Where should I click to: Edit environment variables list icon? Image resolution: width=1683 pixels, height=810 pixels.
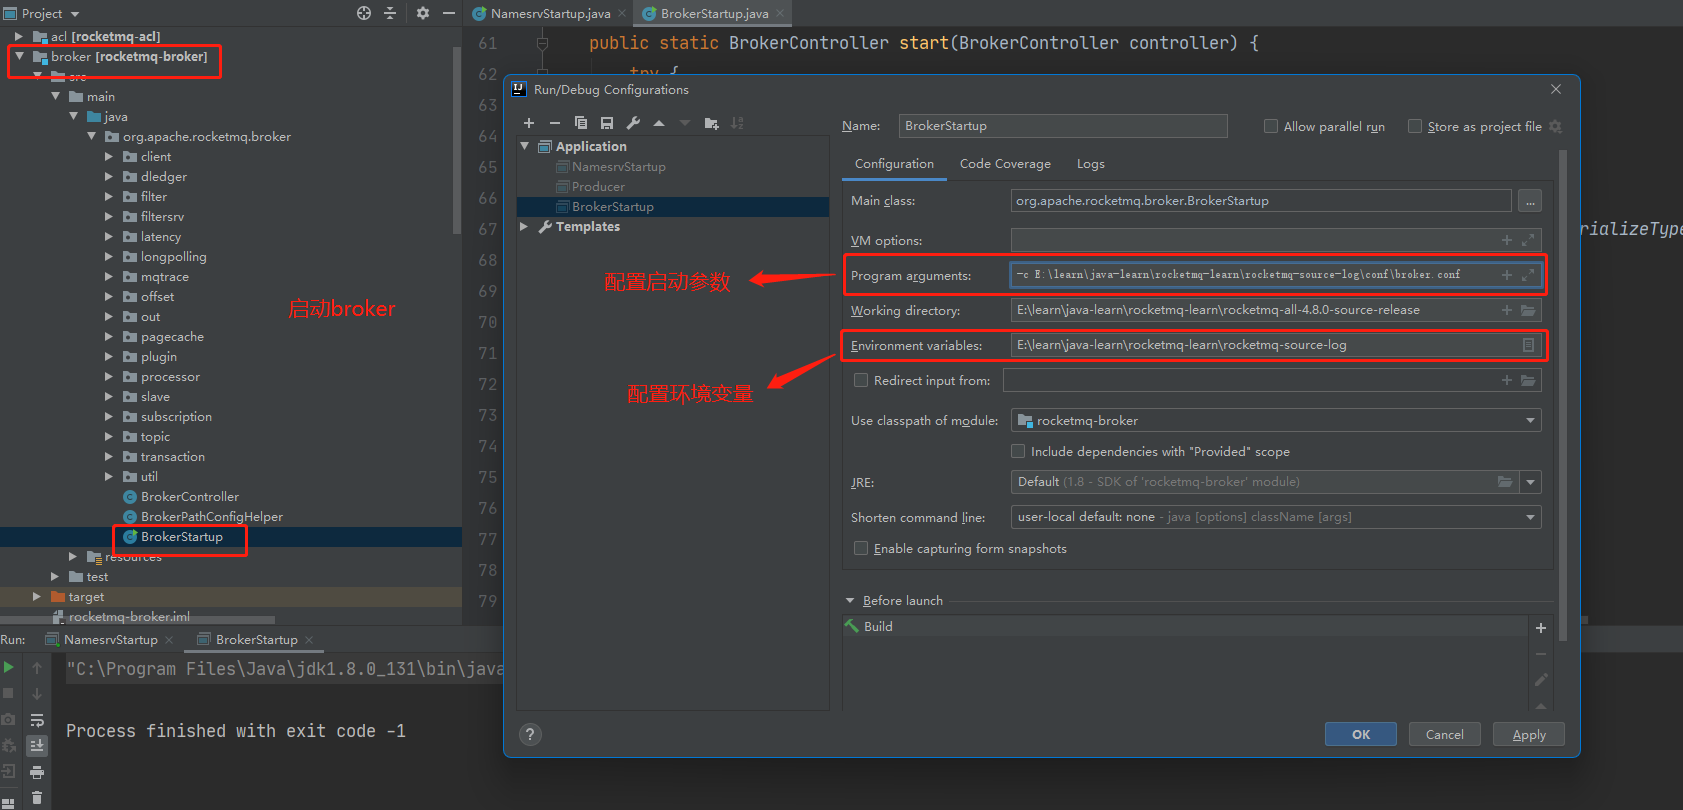pyautogui.click(x=1528, y=345)
